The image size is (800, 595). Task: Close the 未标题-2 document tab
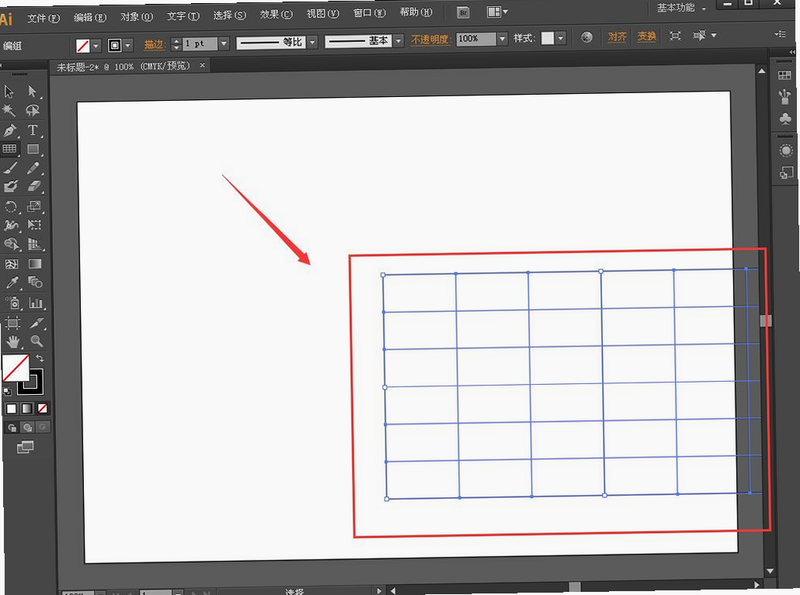coord(202,65)
